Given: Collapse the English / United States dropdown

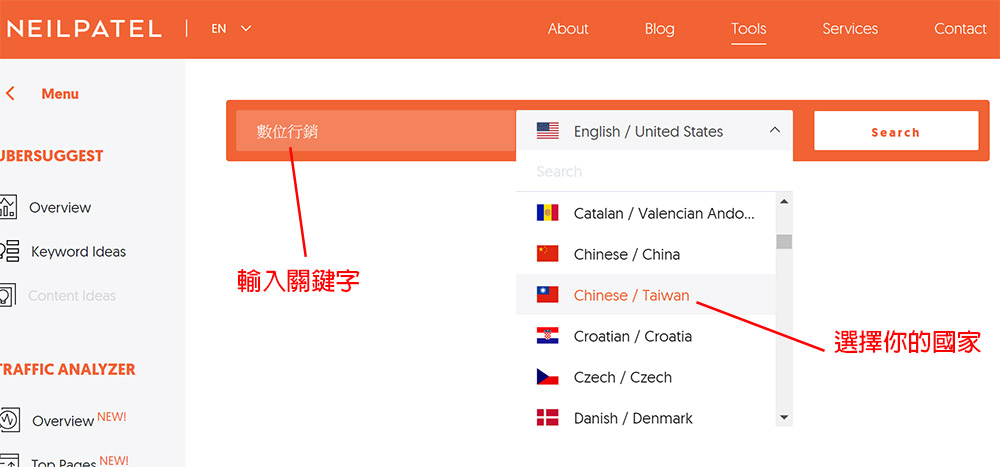Looking at the screenshot, I should [654, 131].
